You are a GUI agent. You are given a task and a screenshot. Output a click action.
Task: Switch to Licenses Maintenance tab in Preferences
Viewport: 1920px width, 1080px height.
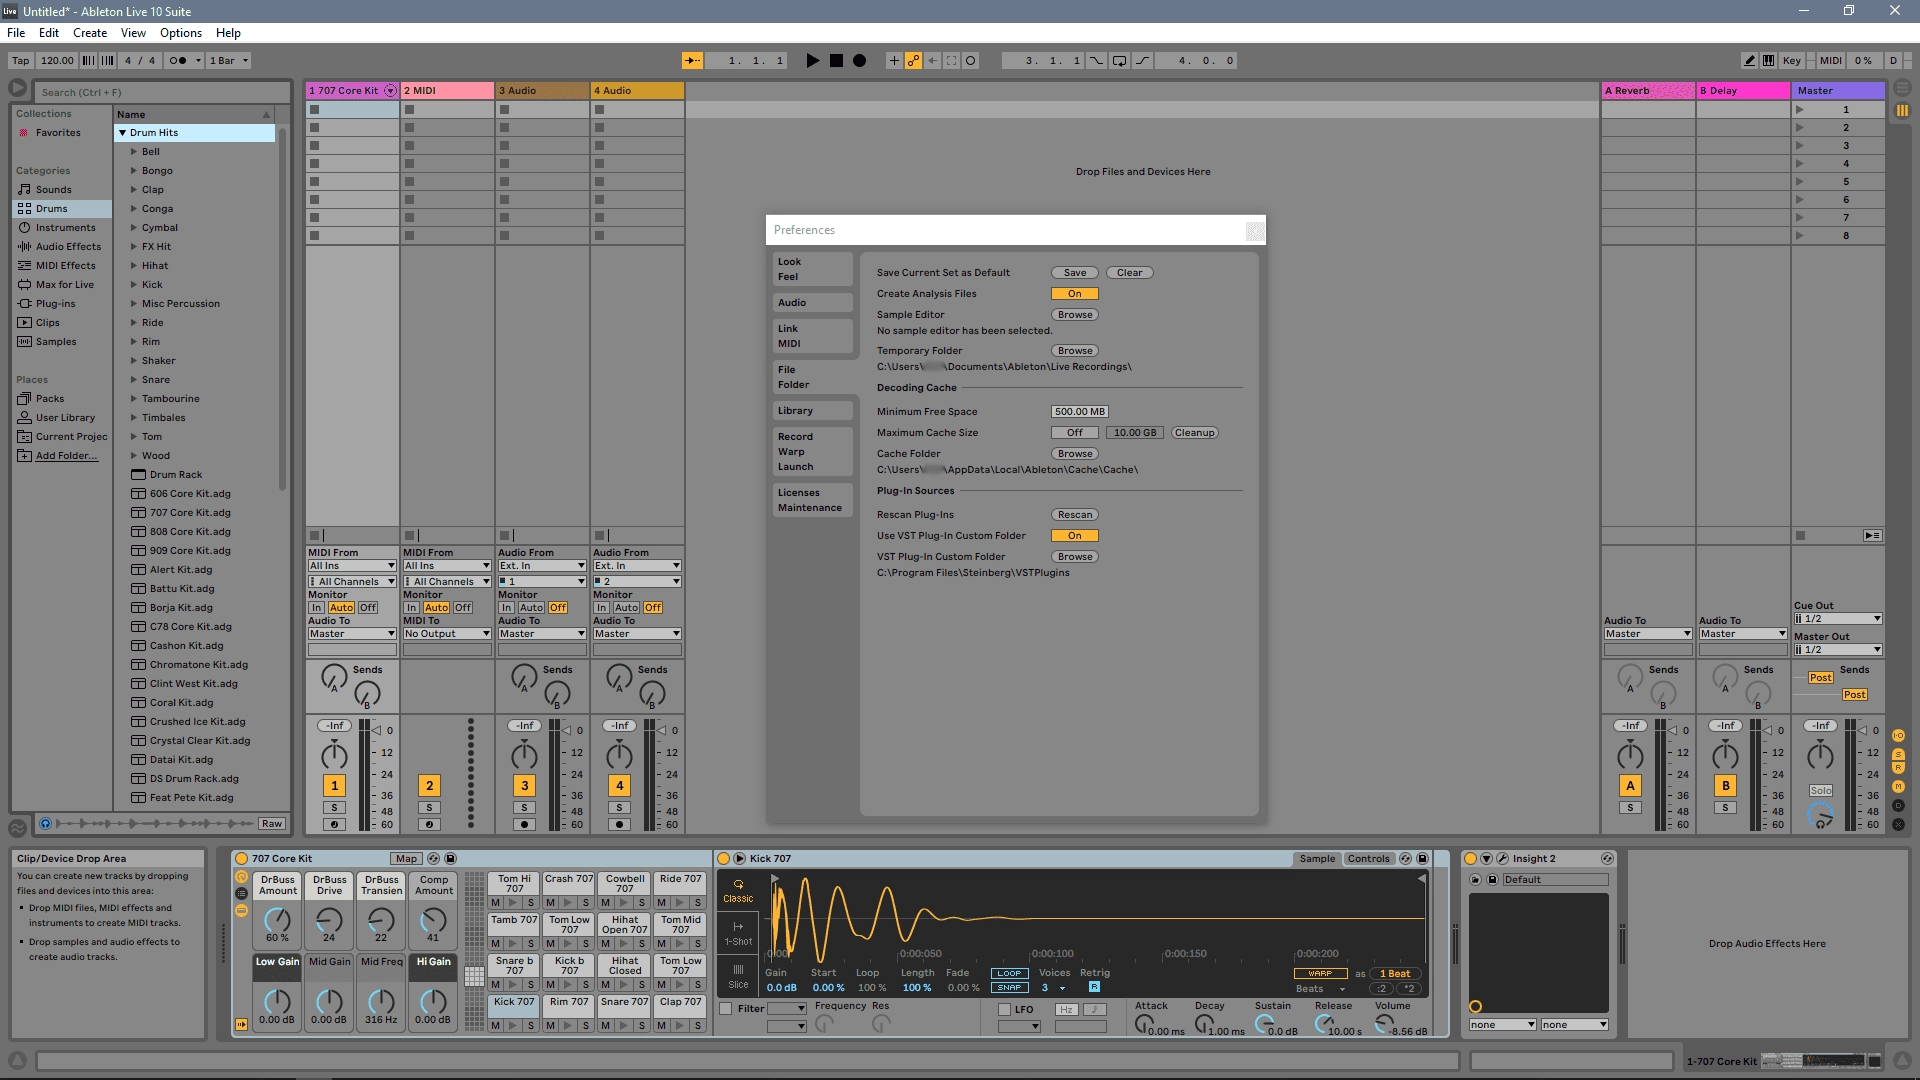point(812,500)
